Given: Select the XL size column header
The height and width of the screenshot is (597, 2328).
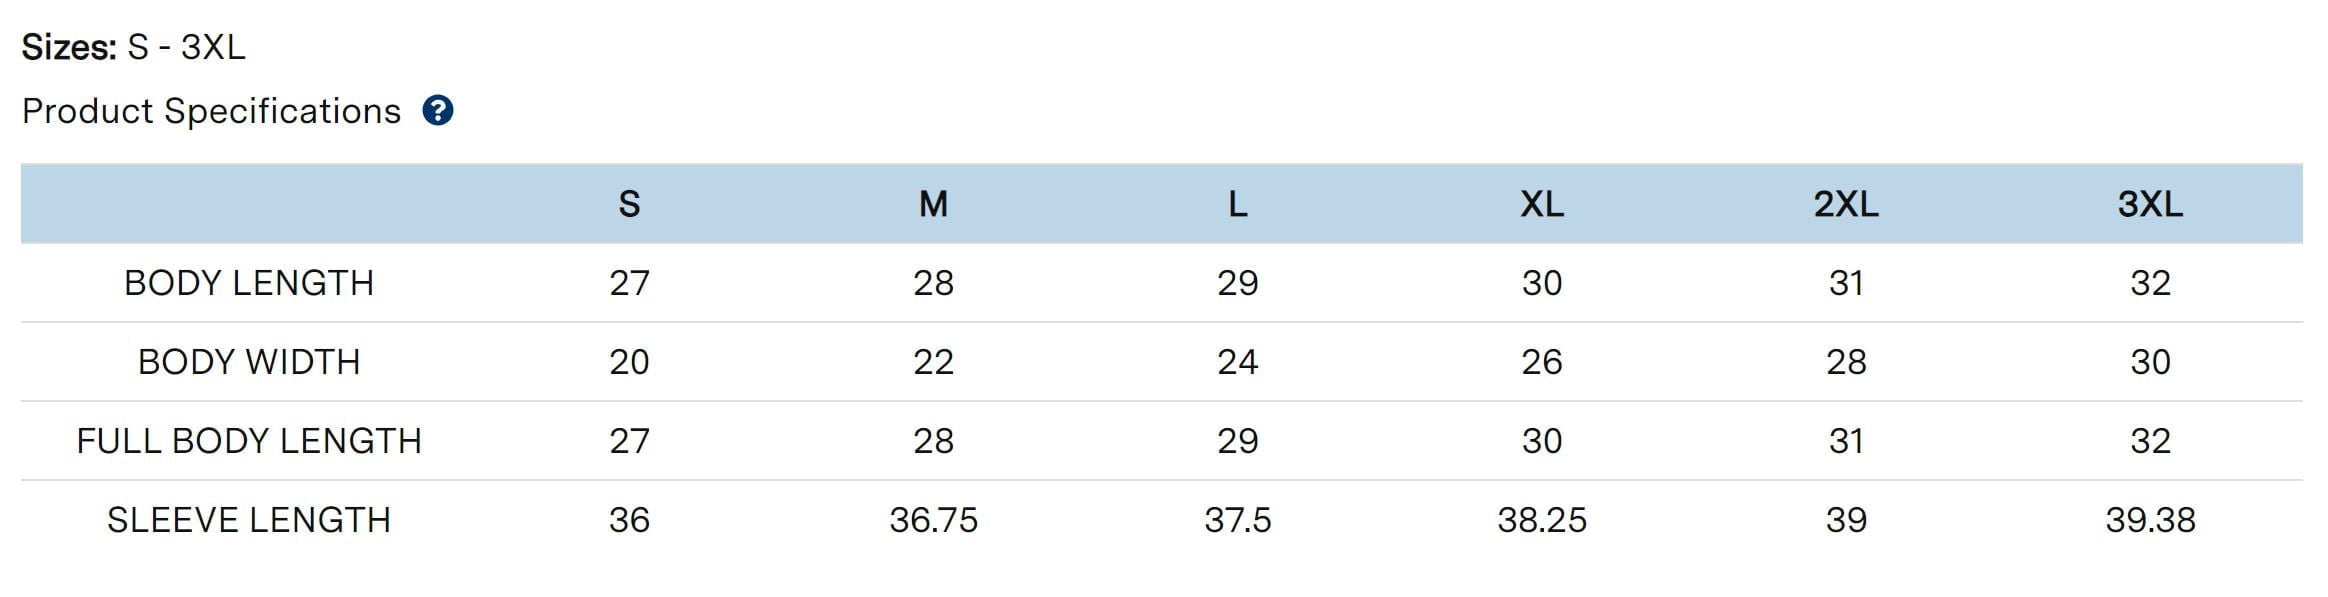Looking at the screenshot, I should click(x=1541, y=204).
